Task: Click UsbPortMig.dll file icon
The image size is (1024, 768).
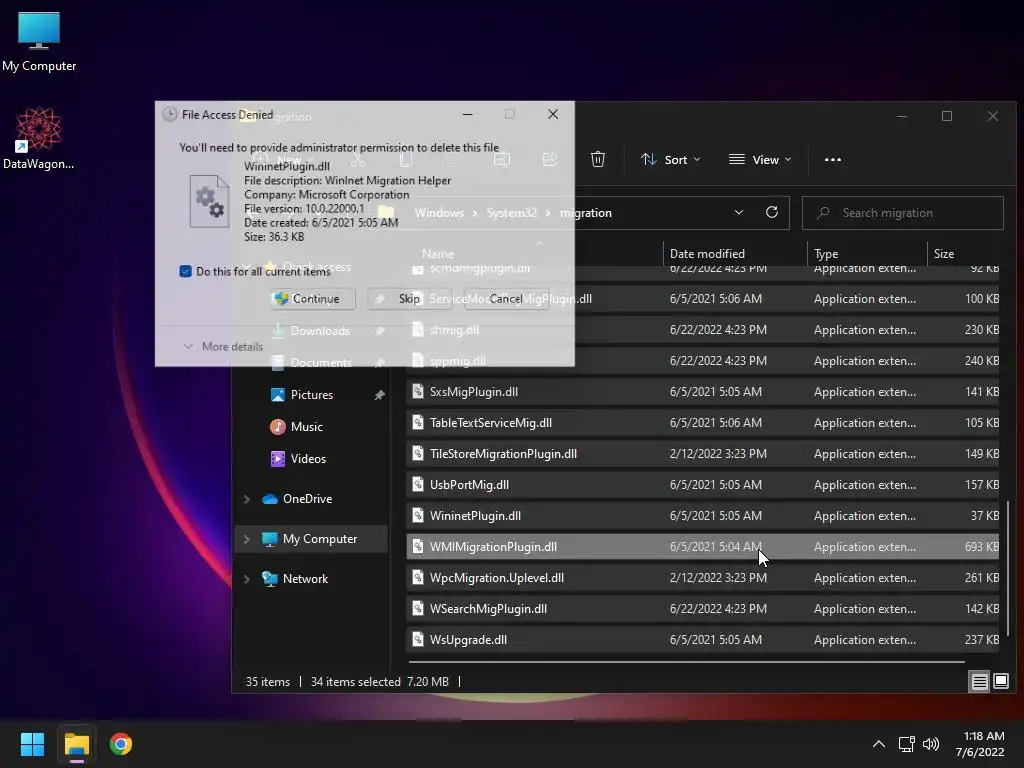Action: tap(418, 485)
